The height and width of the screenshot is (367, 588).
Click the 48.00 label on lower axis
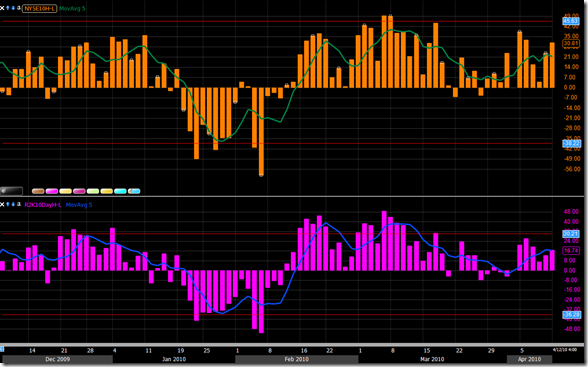[571, 211]
